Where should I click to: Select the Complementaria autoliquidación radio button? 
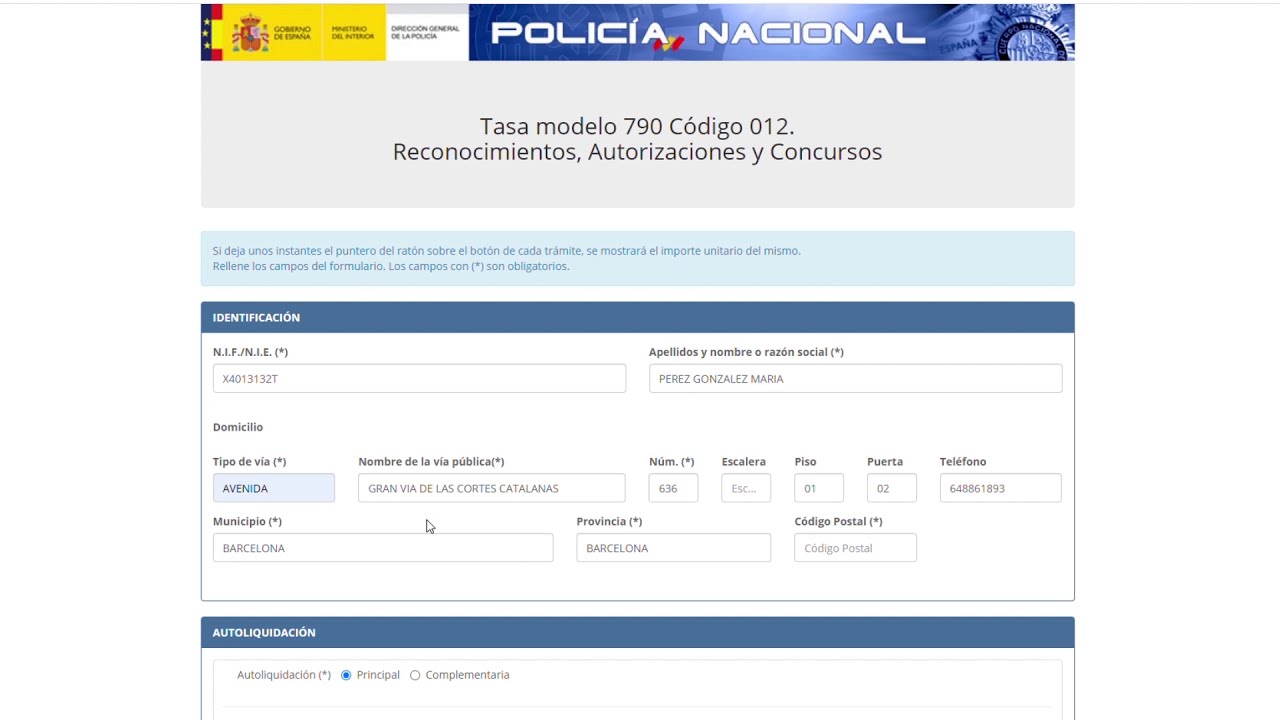coord(415,675)
